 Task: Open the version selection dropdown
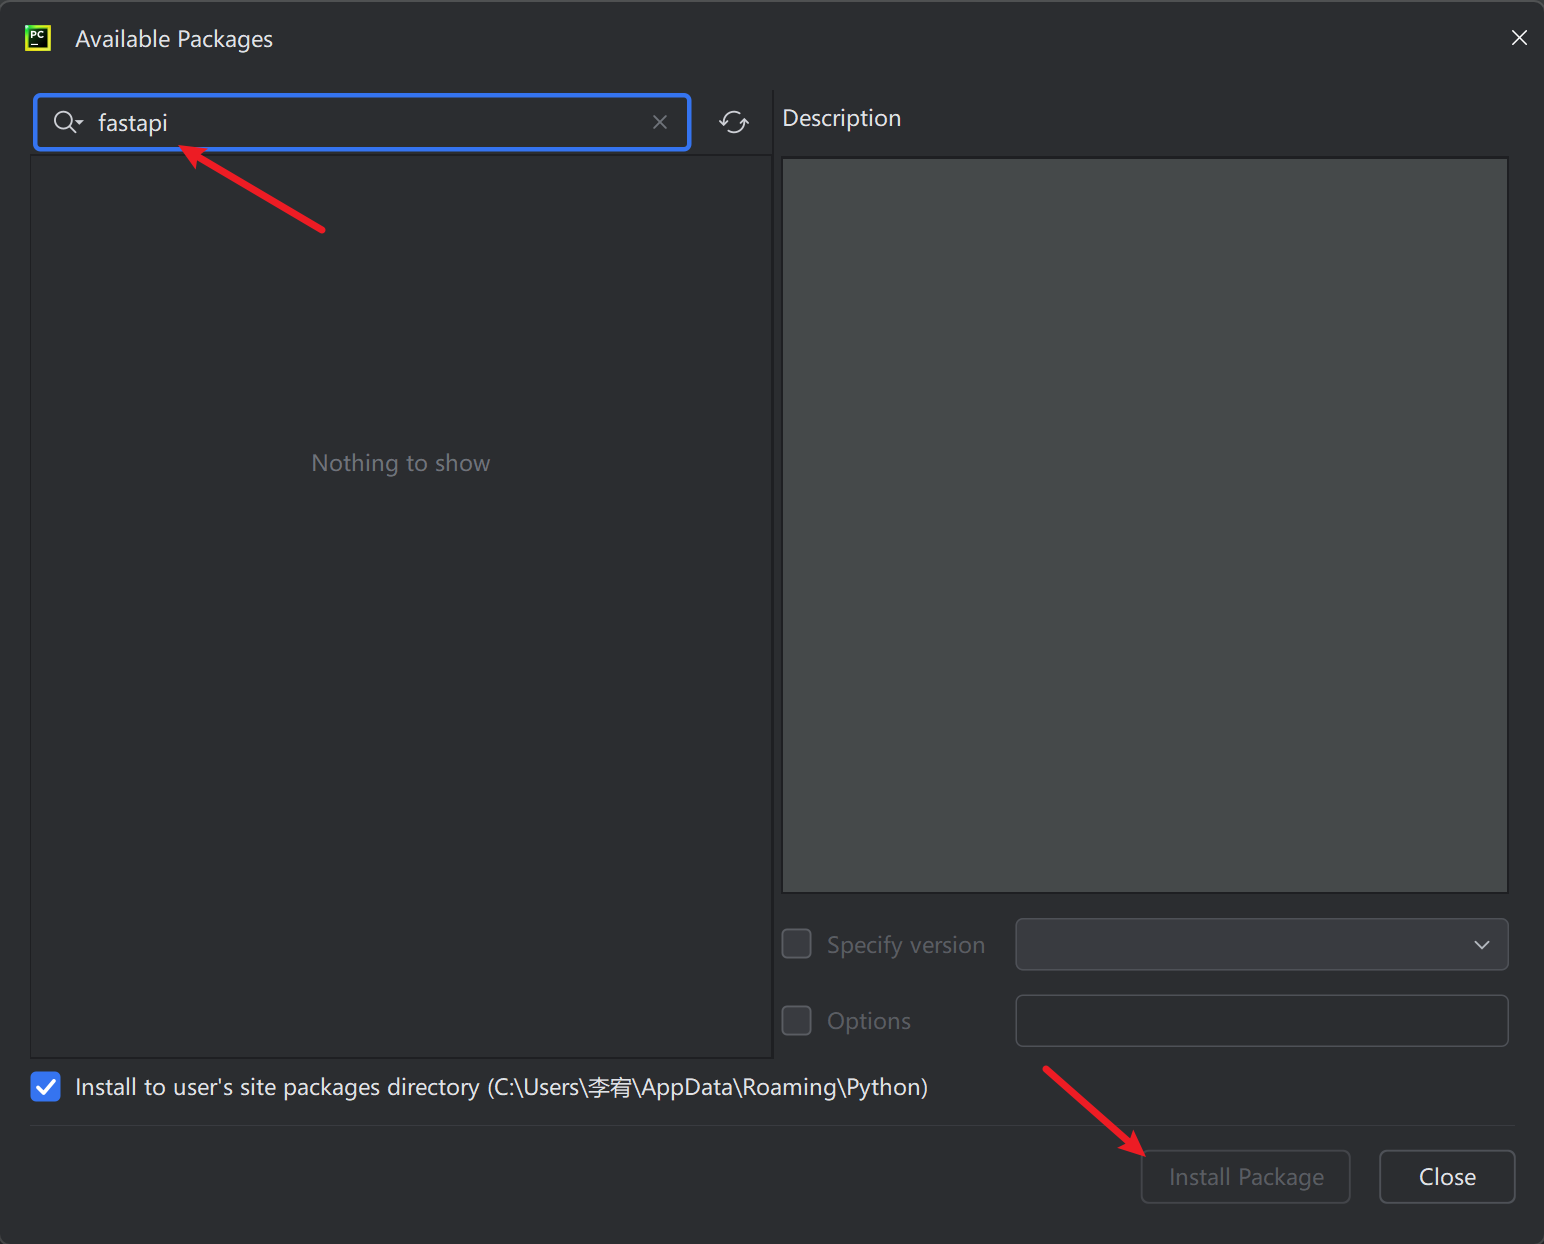(x=1262, y=944)
